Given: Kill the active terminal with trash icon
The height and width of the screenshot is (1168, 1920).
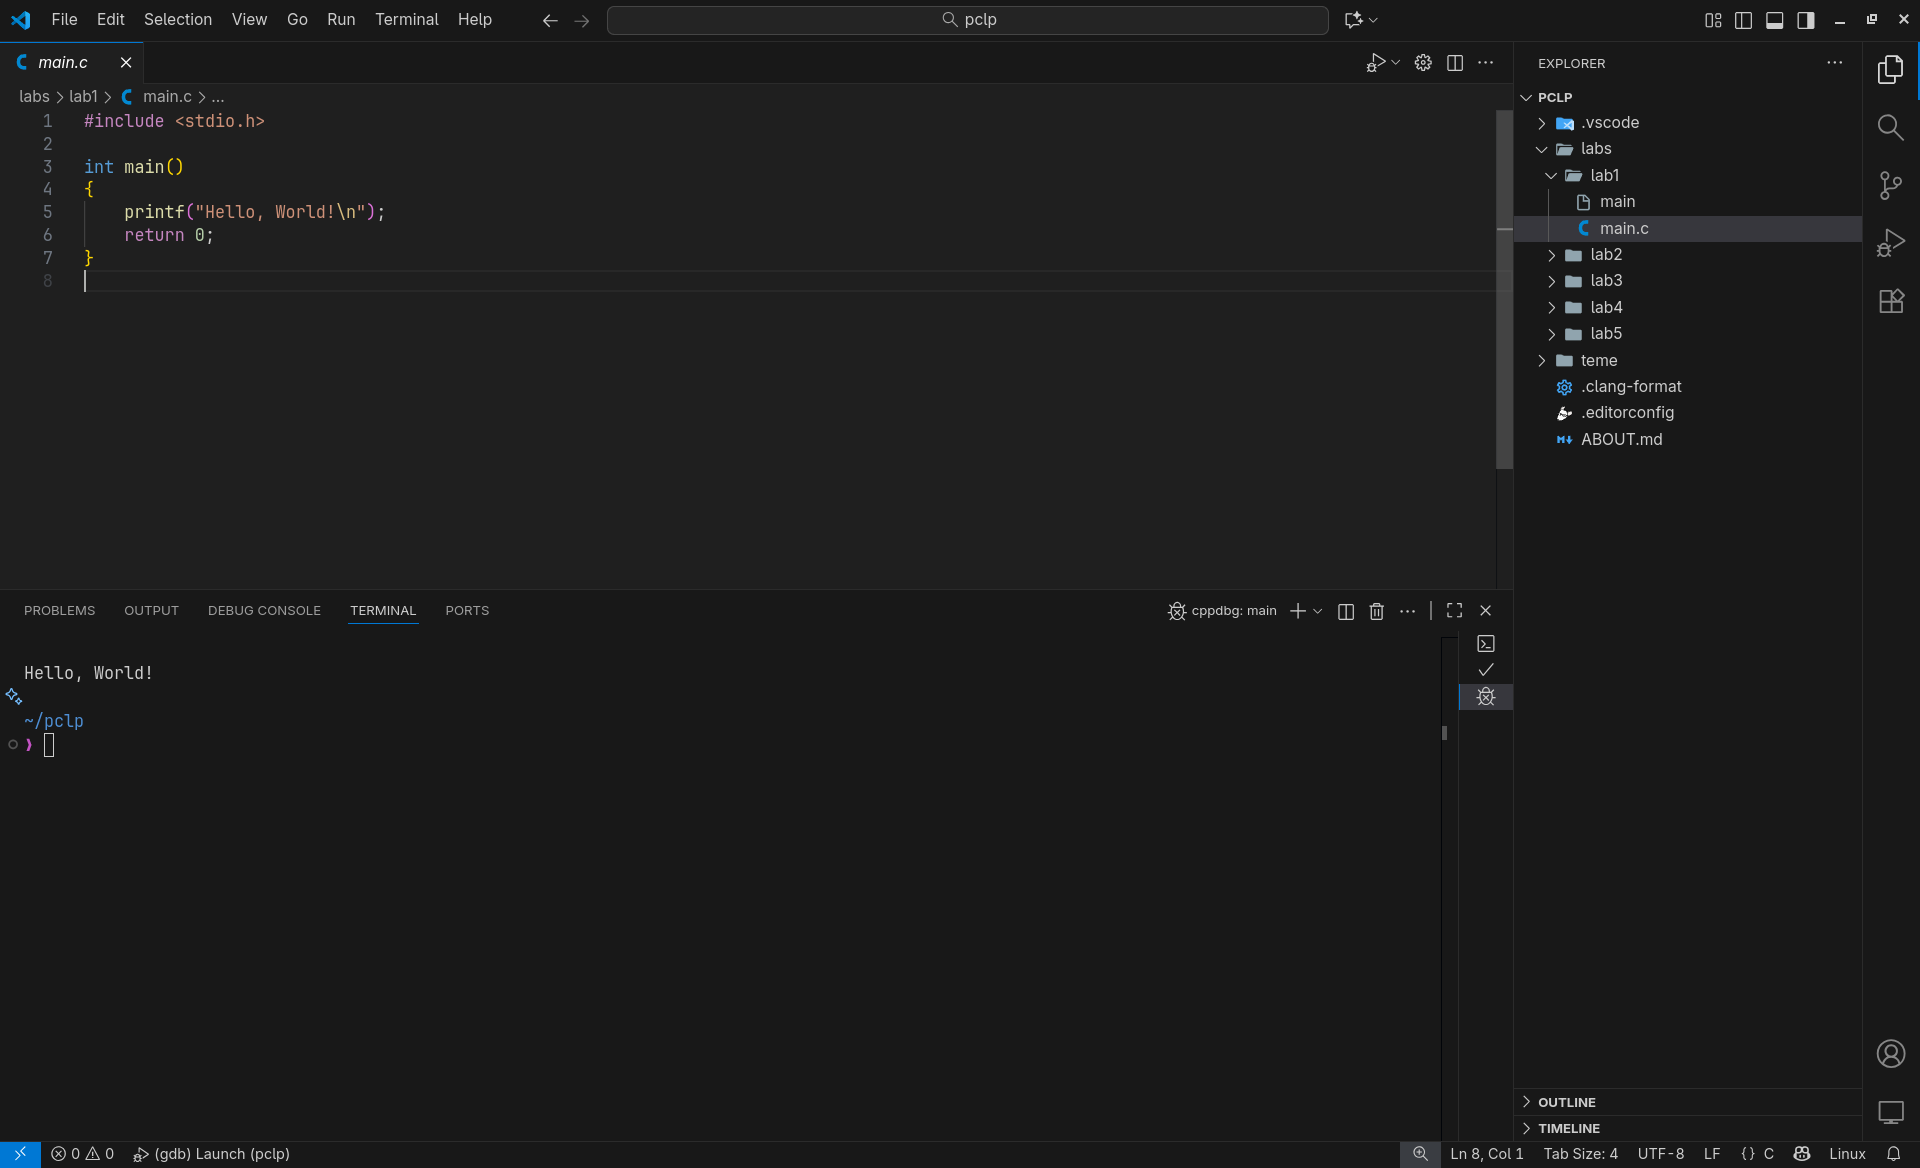Looking at the screenshot, I should (1376, 611).
